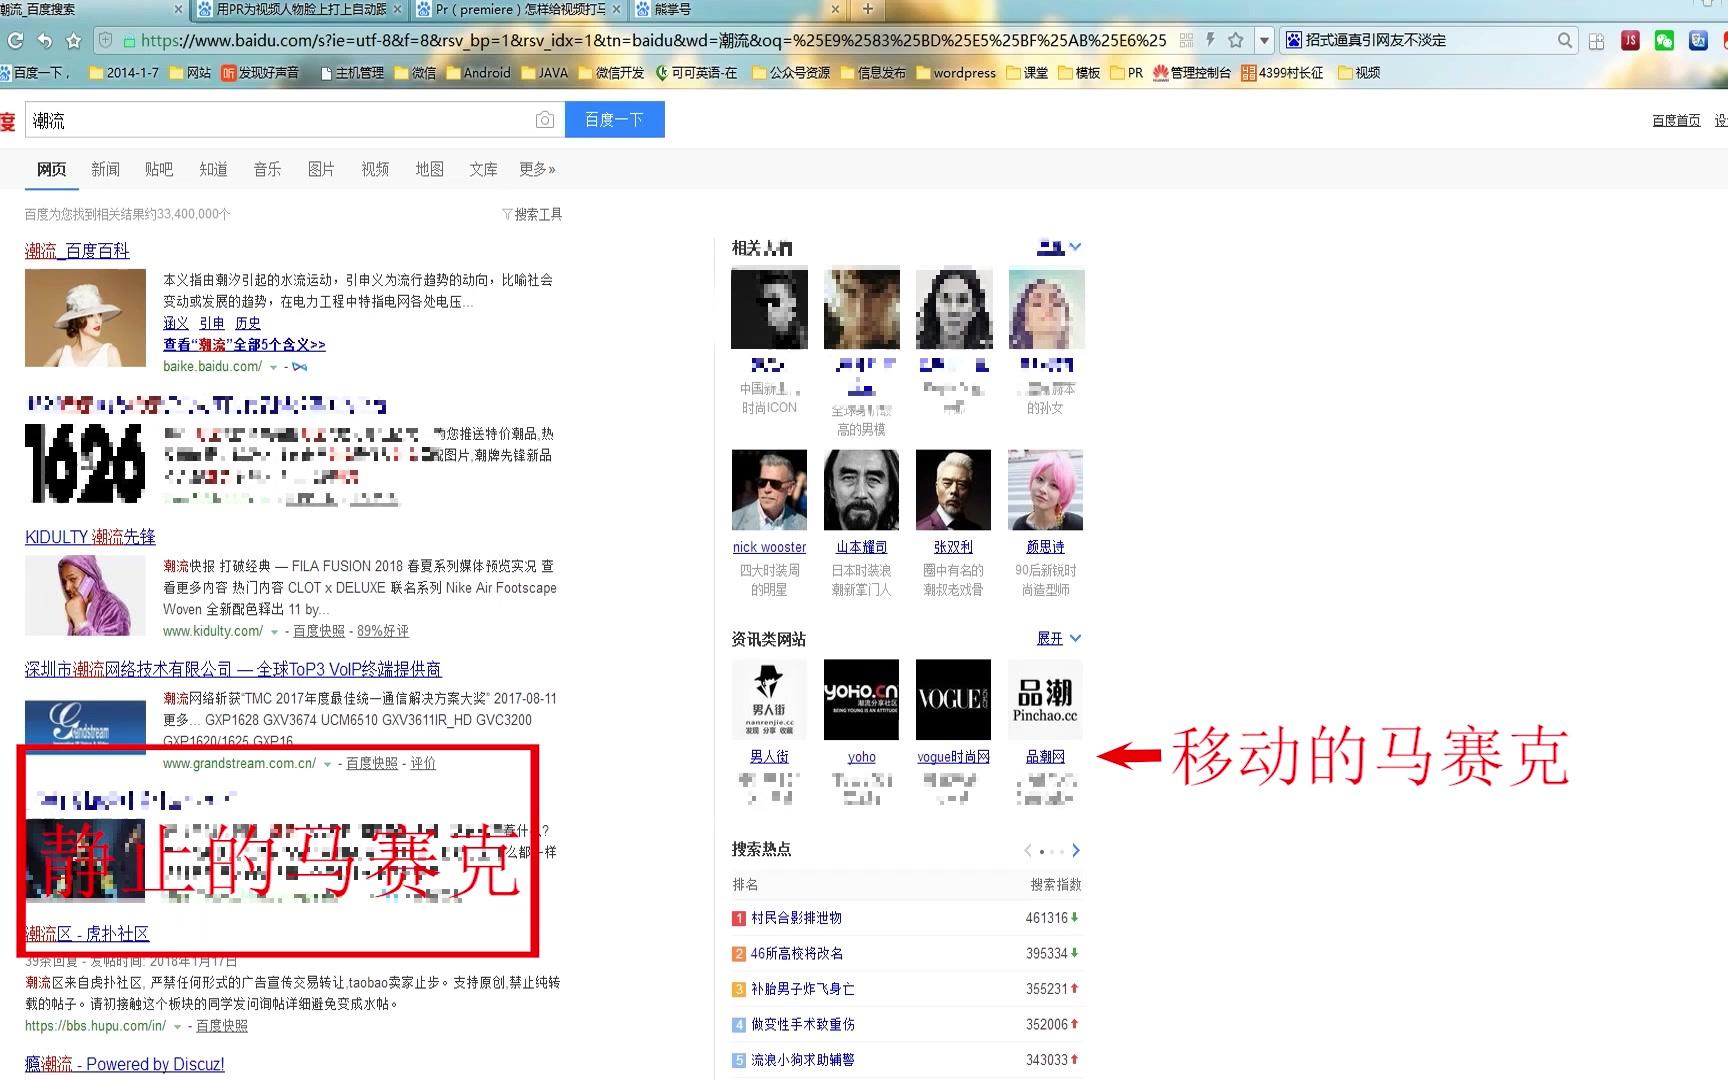Click the 百度一下 search button
The width and height of the screenshot is (1728, 1080).
click(x=614, y=120)
